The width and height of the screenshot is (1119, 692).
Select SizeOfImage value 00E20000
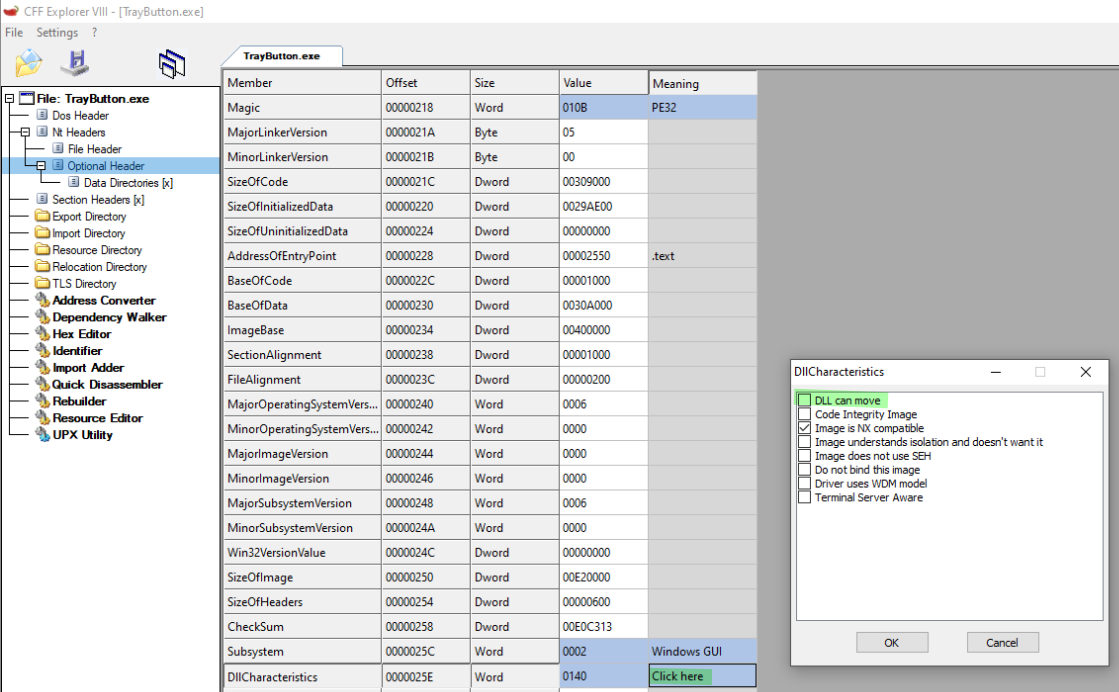click(604, 577)
